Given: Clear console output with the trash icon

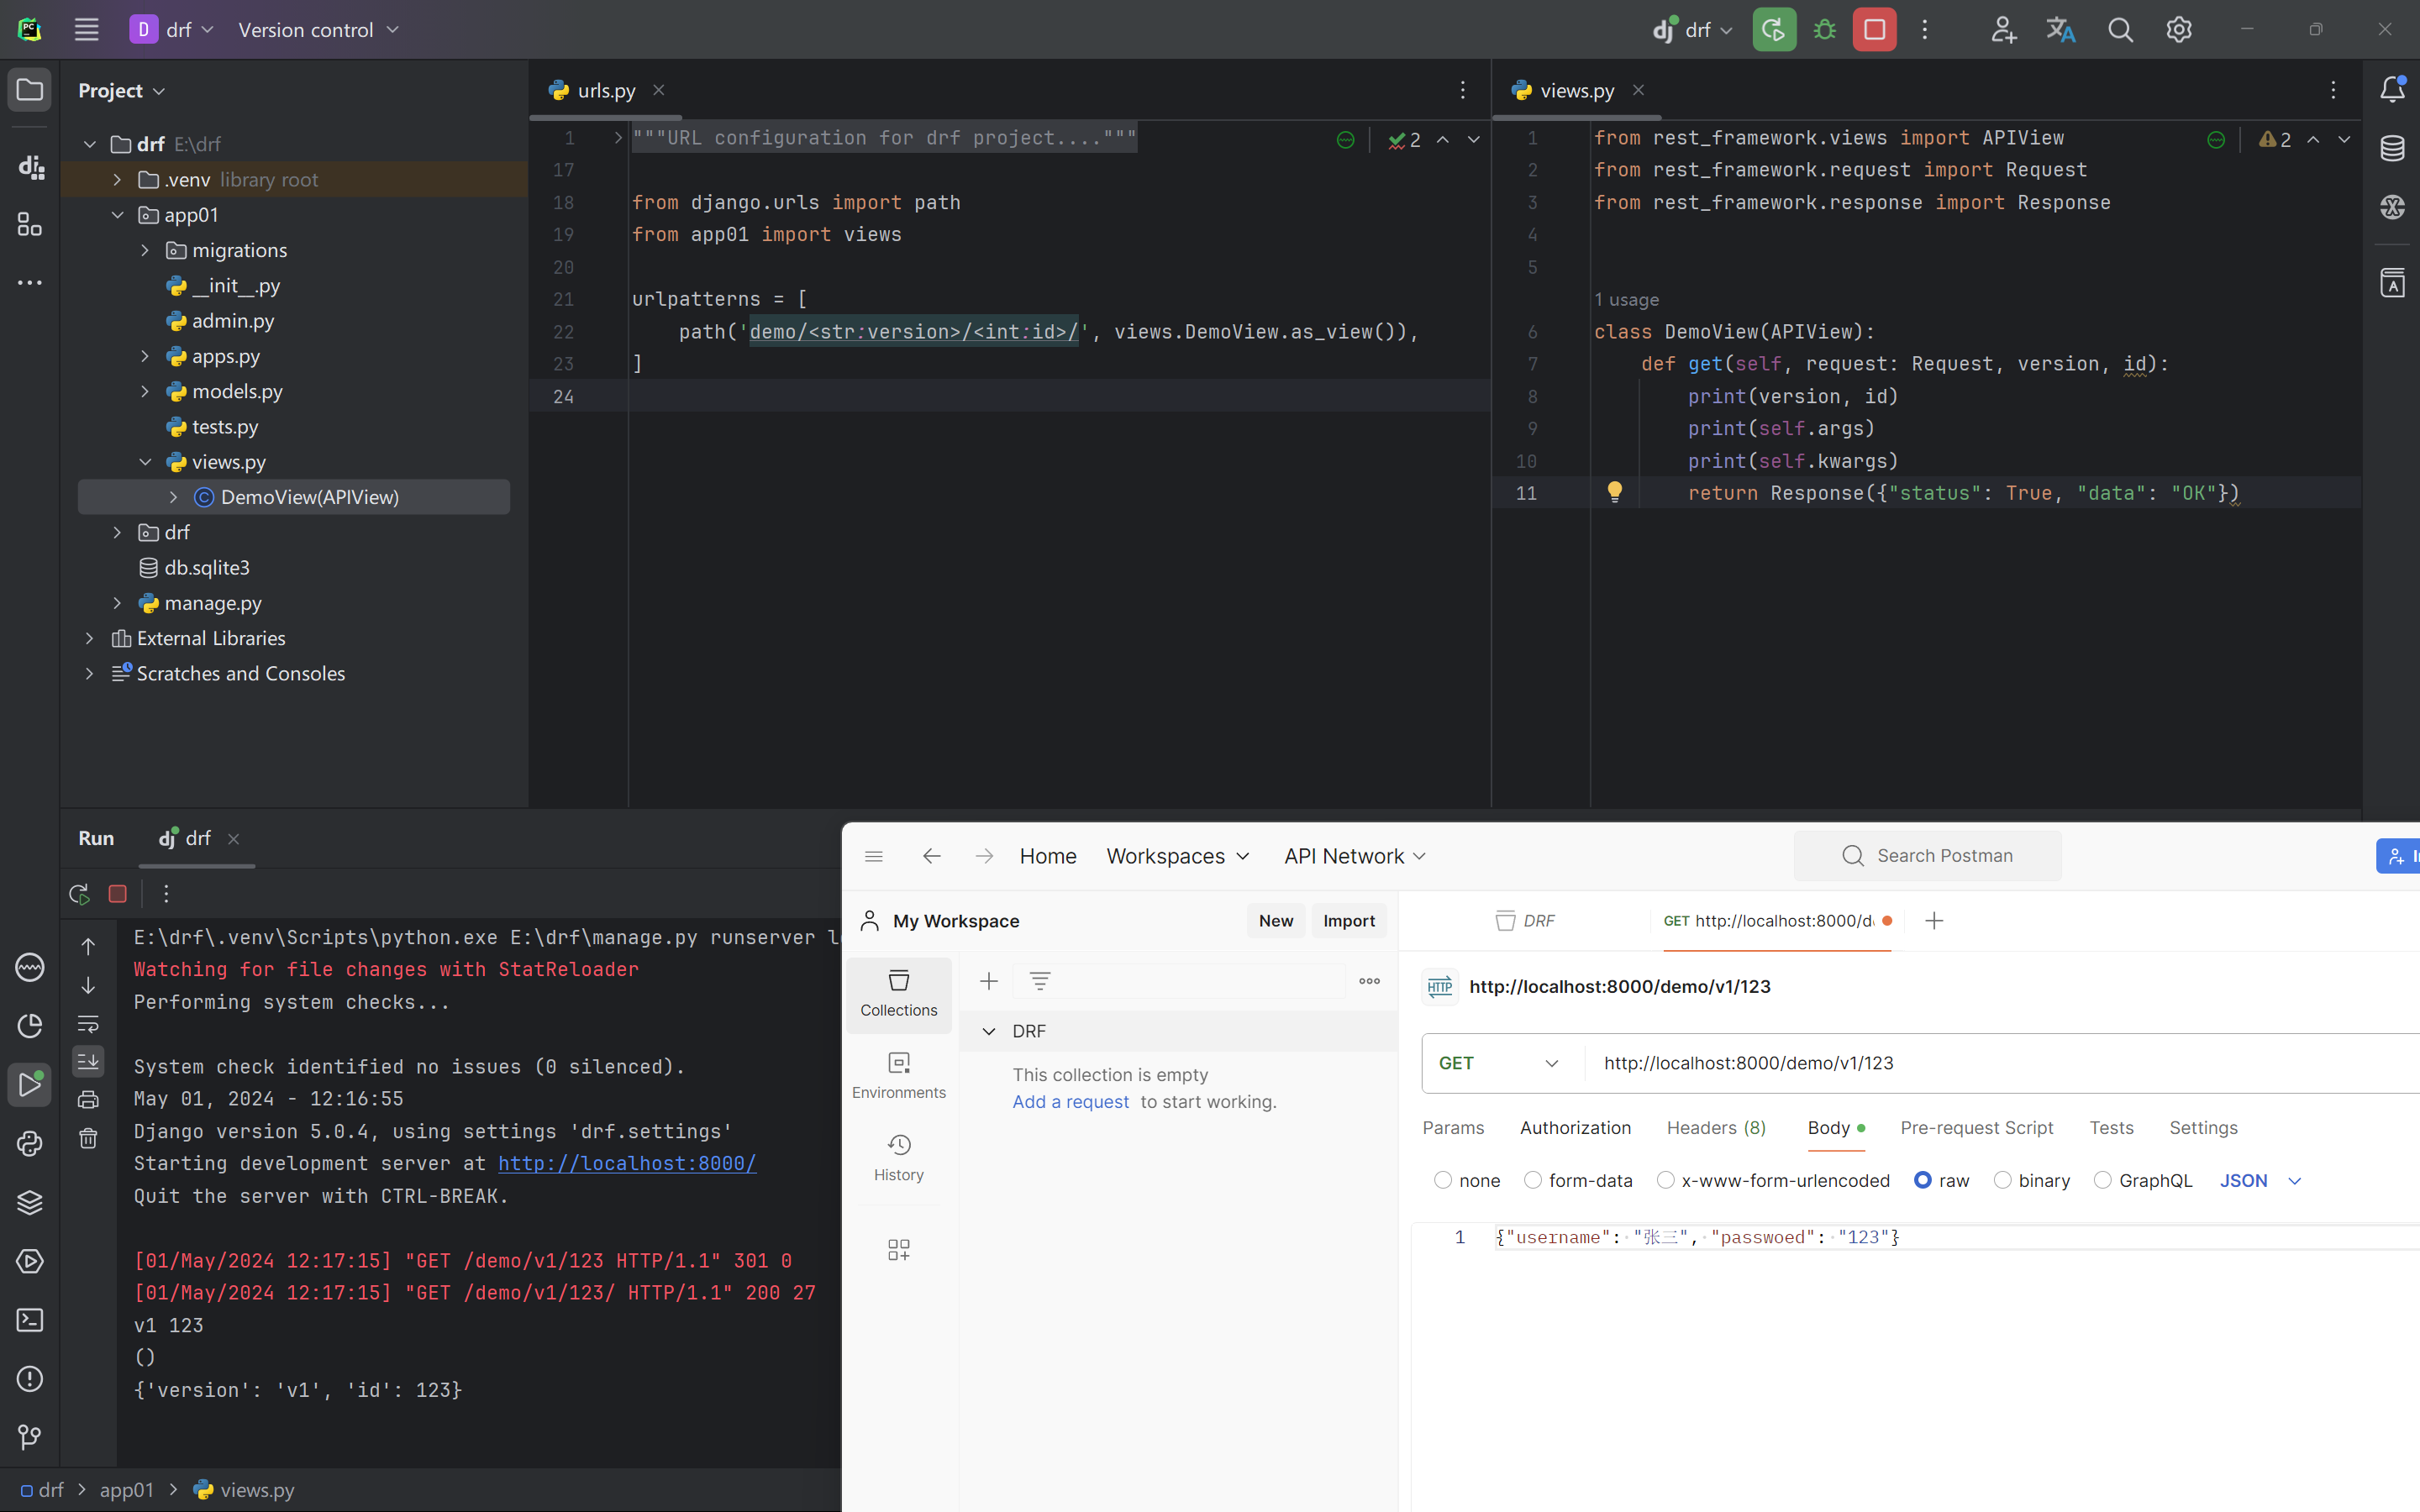Looking at the screenshot, I should 88,1138.
